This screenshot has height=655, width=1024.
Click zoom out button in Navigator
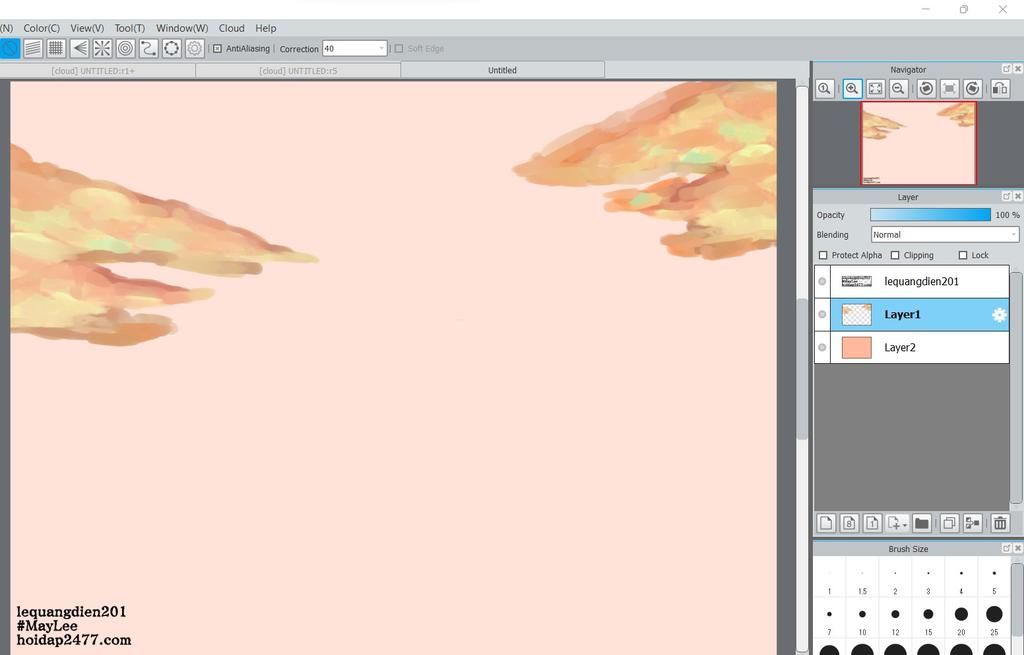tap(899, 88)
